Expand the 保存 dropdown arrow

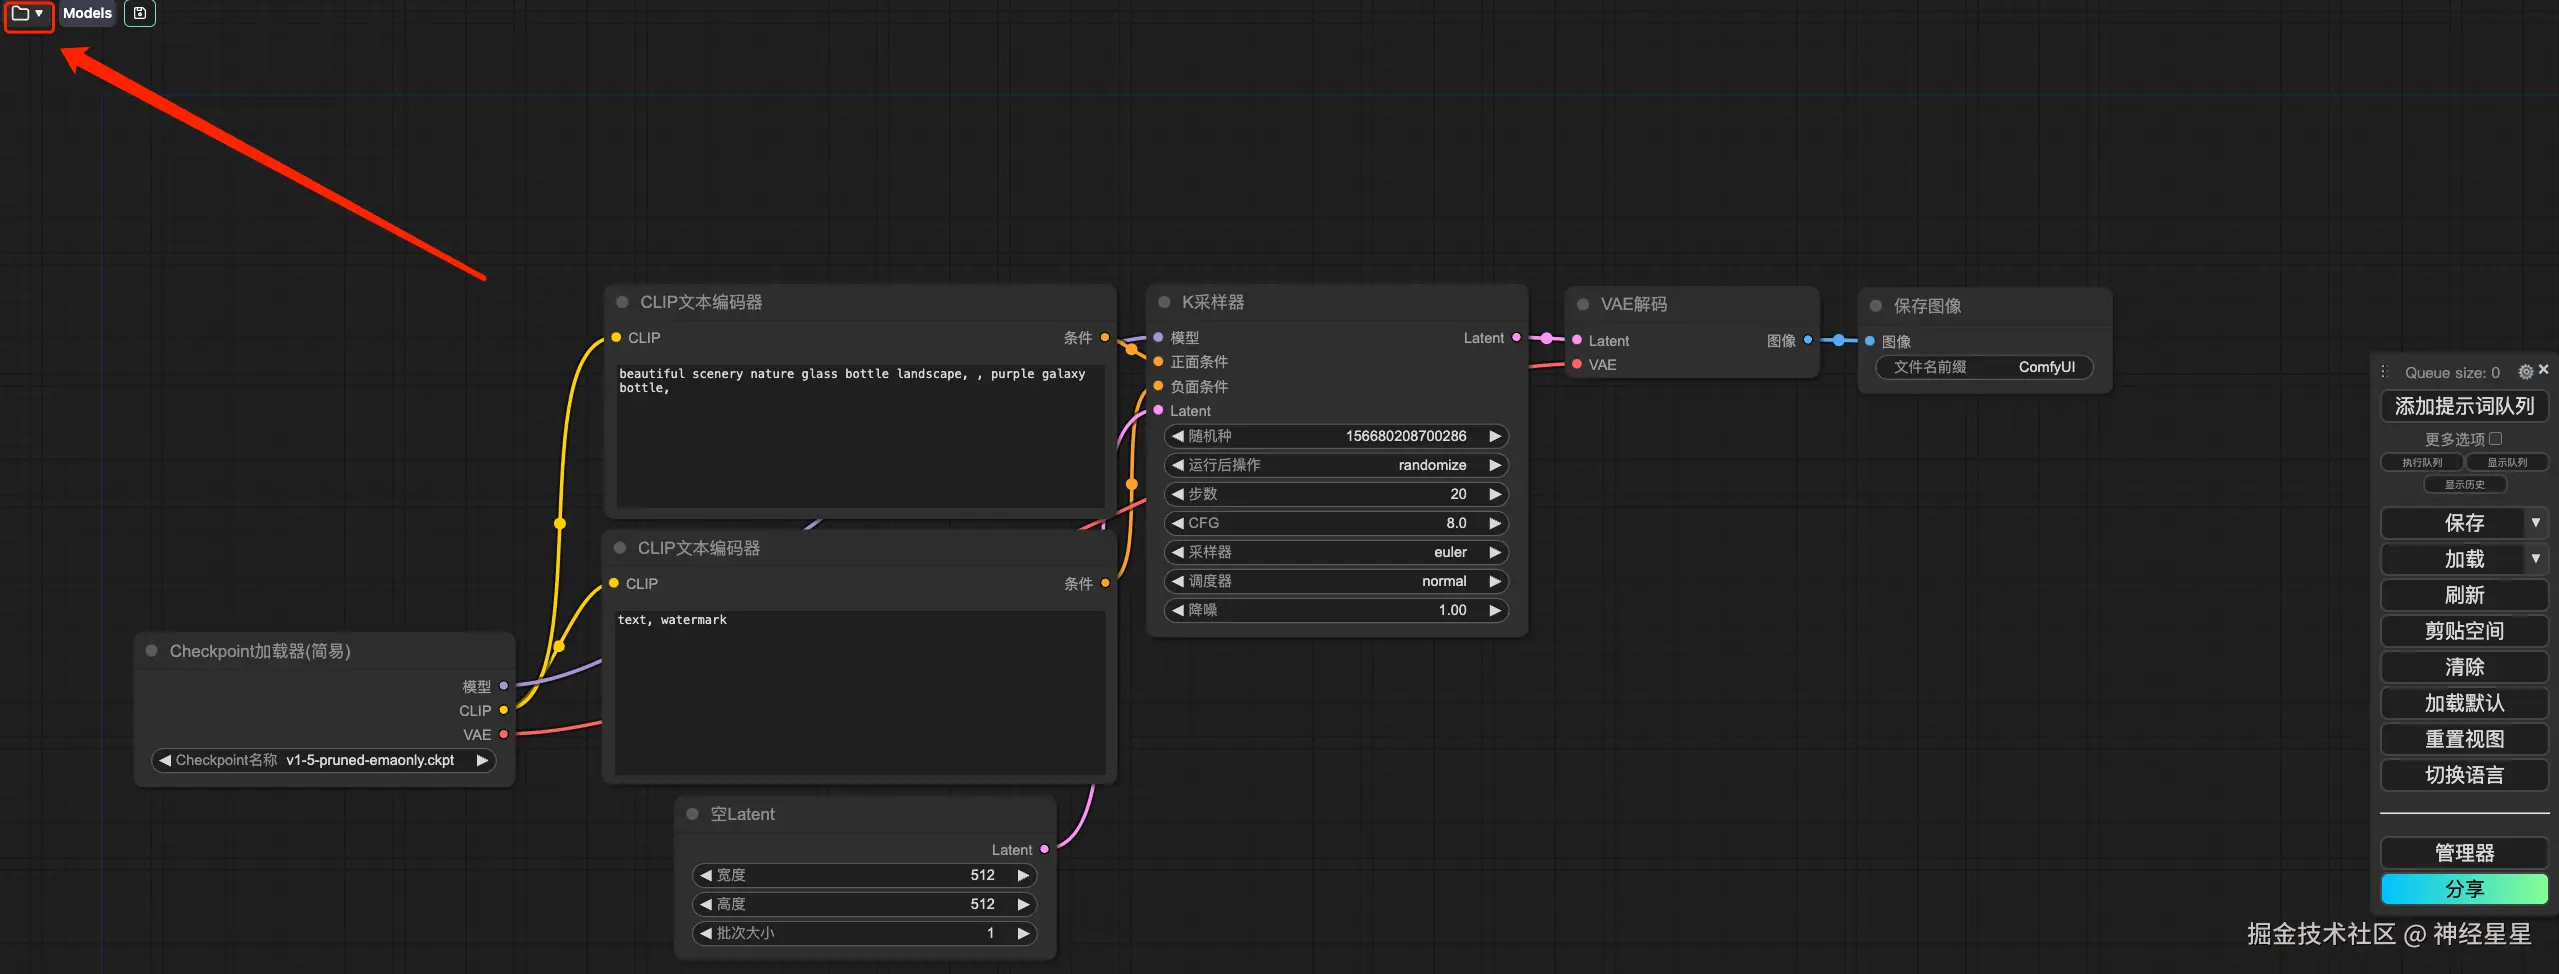2536,523
